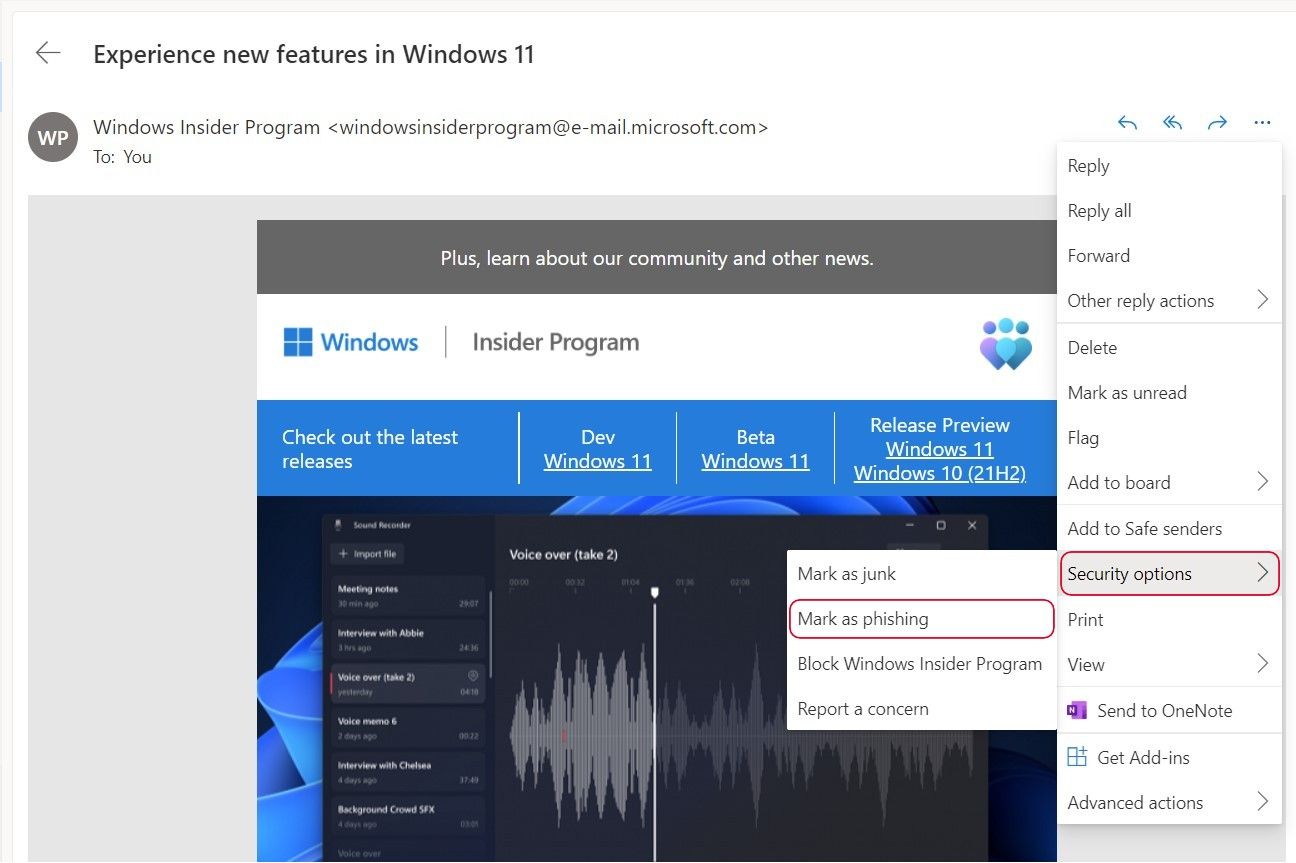Click the reply arrow icon in header
Viewport: 1296px width, 863px height.
[1127, 124]
